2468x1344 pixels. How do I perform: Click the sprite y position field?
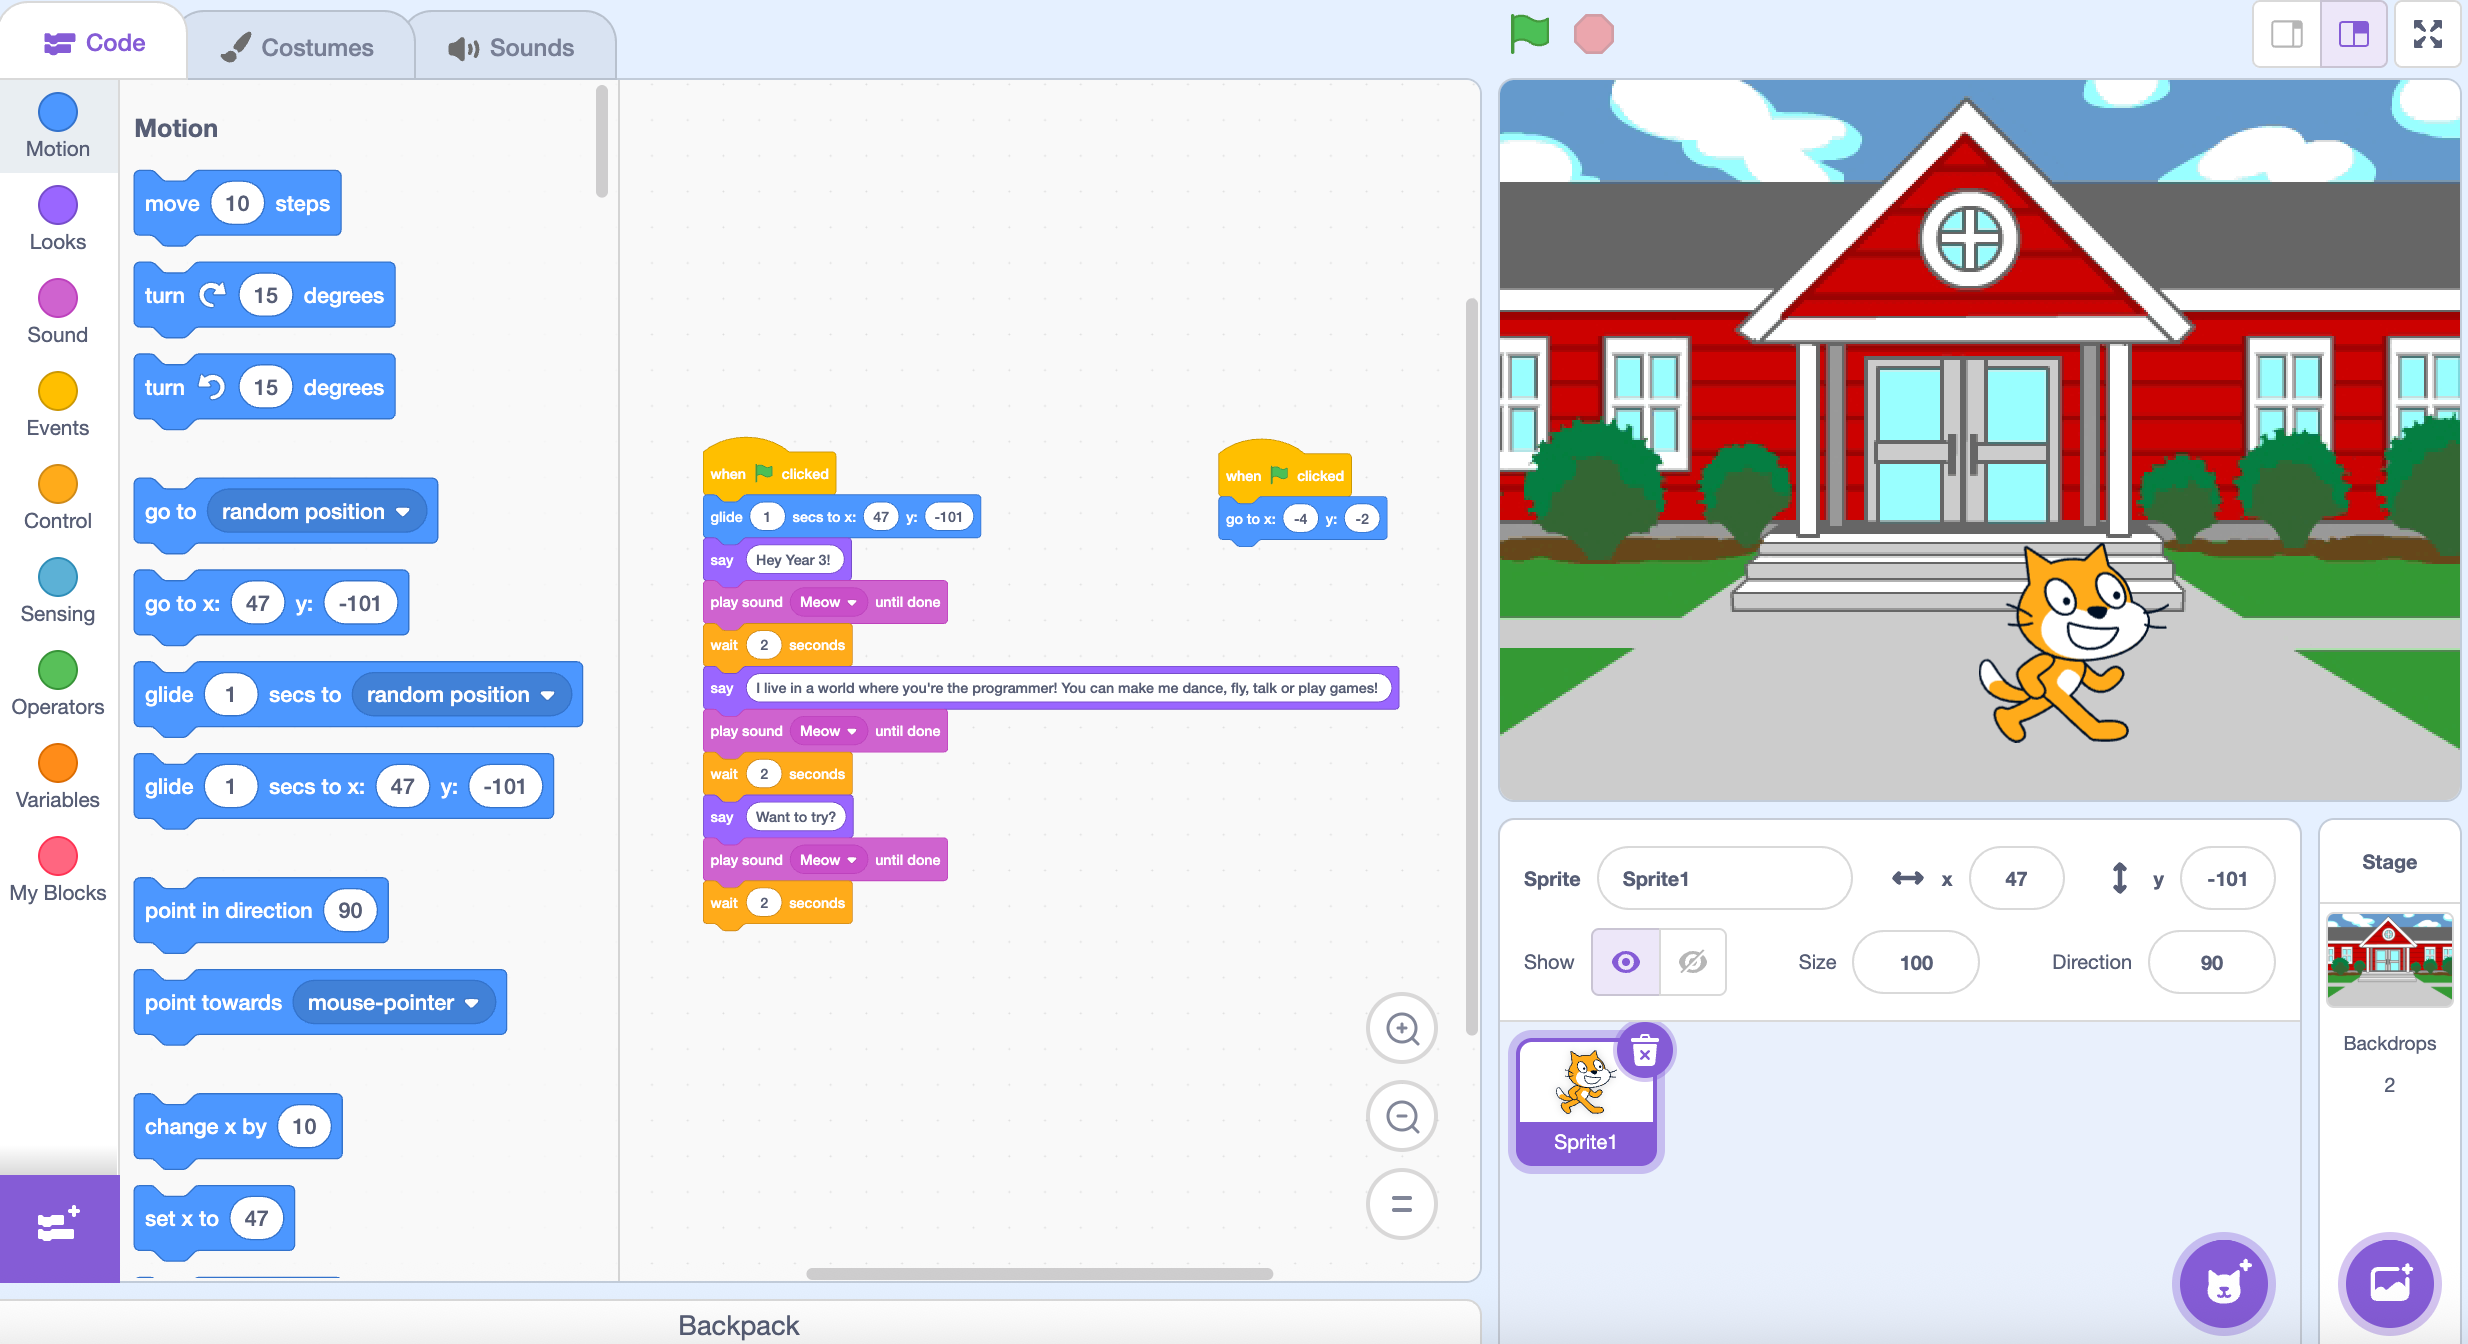[2228, 879]
